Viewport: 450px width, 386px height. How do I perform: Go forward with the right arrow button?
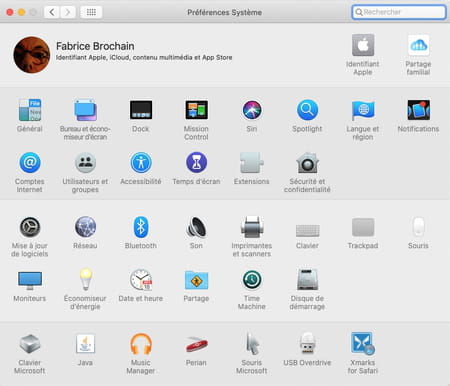point(68,12)
